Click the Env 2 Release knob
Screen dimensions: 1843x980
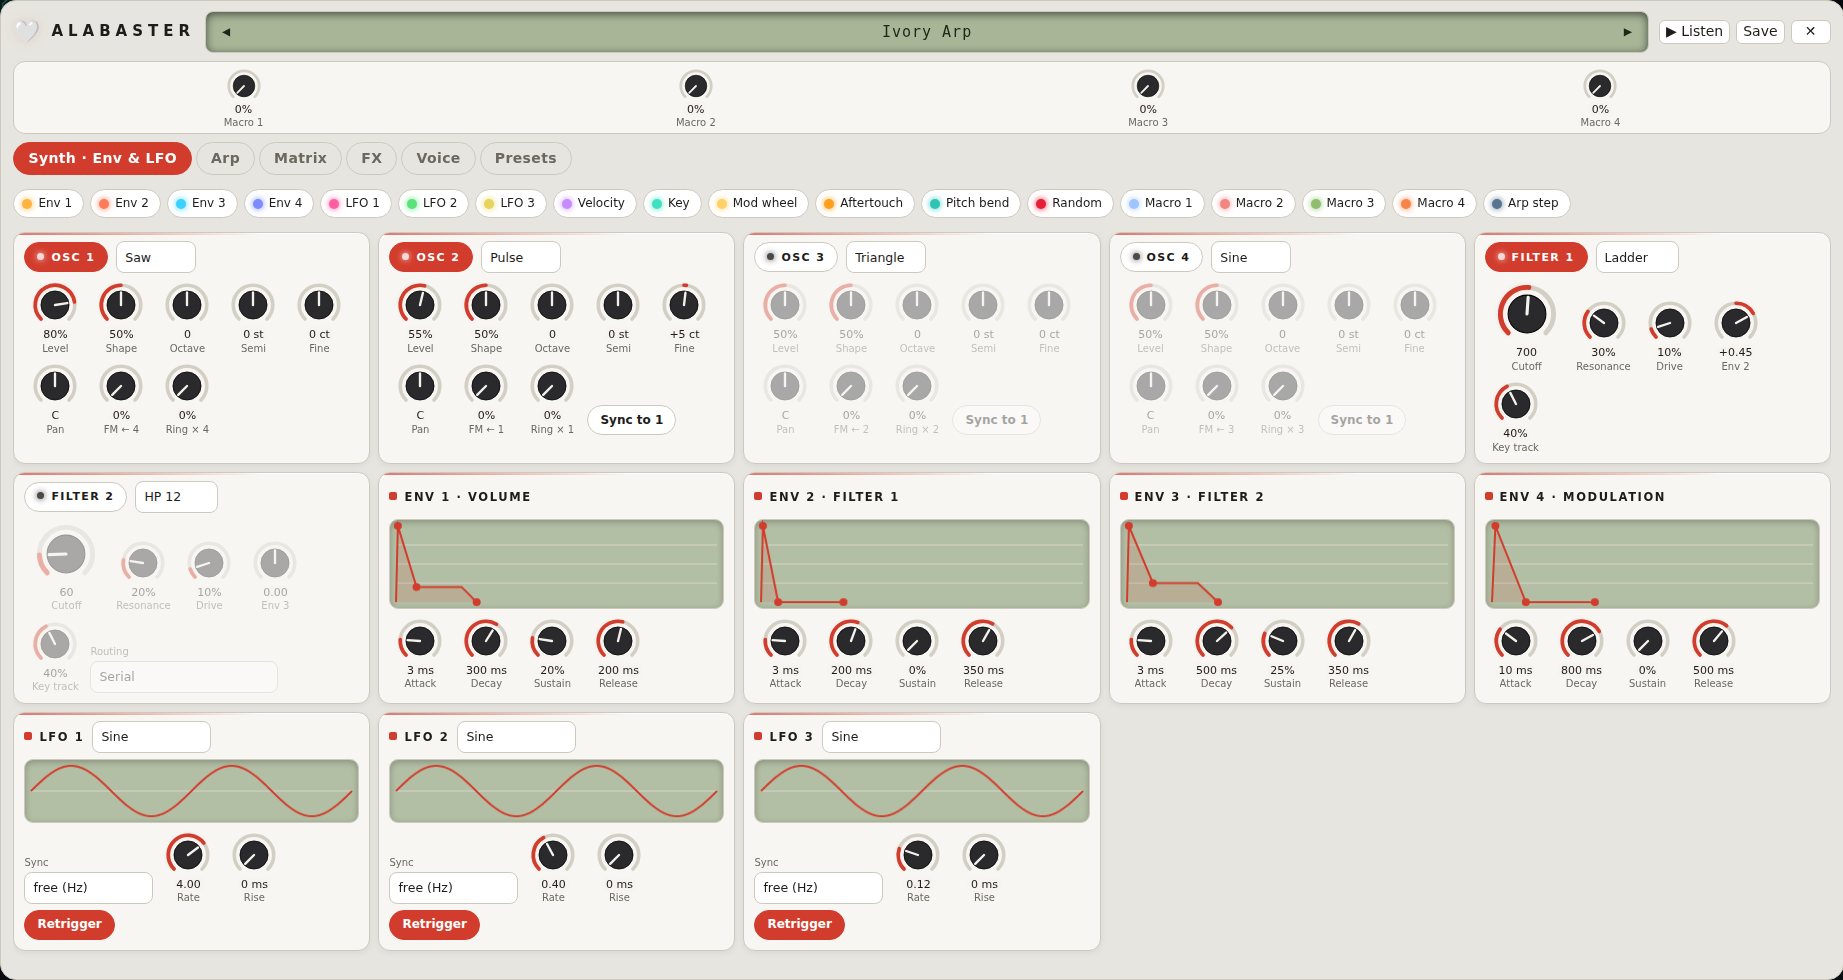click(983, 640)
